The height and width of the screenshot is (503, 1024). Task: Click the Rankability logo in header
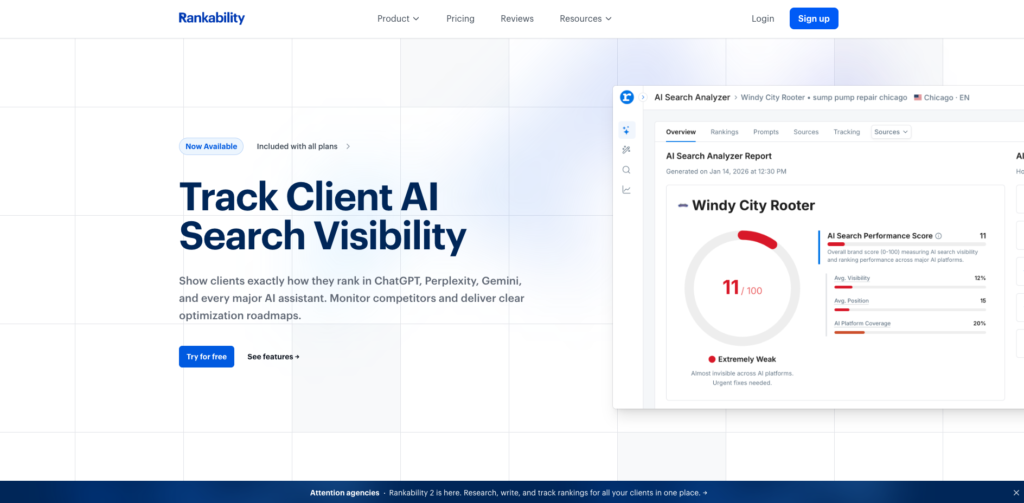pyautogui.click(x=211, y=18)
